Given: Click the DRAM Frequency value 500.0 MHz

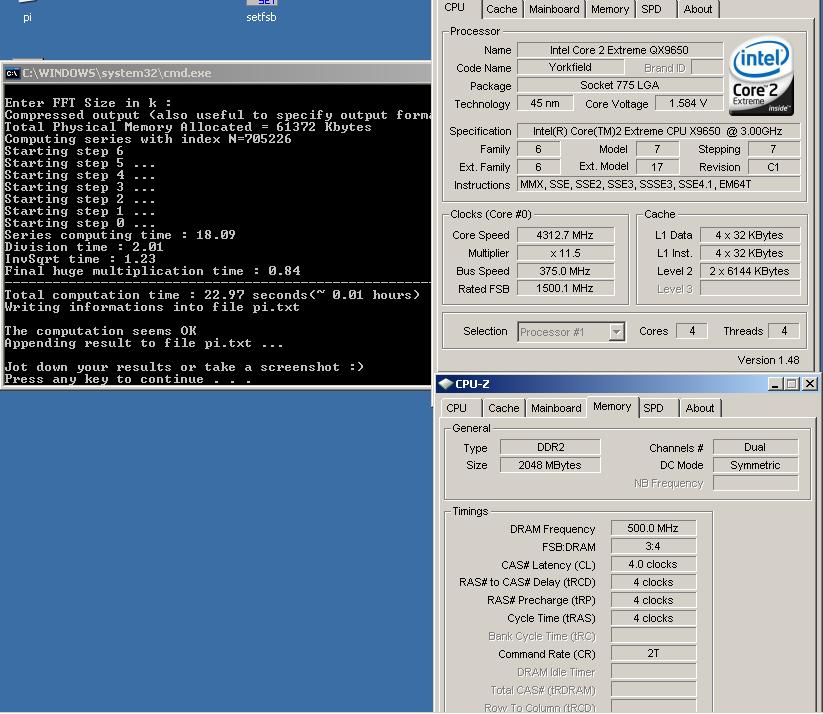Looking at the screenshot, I should 653,528.
